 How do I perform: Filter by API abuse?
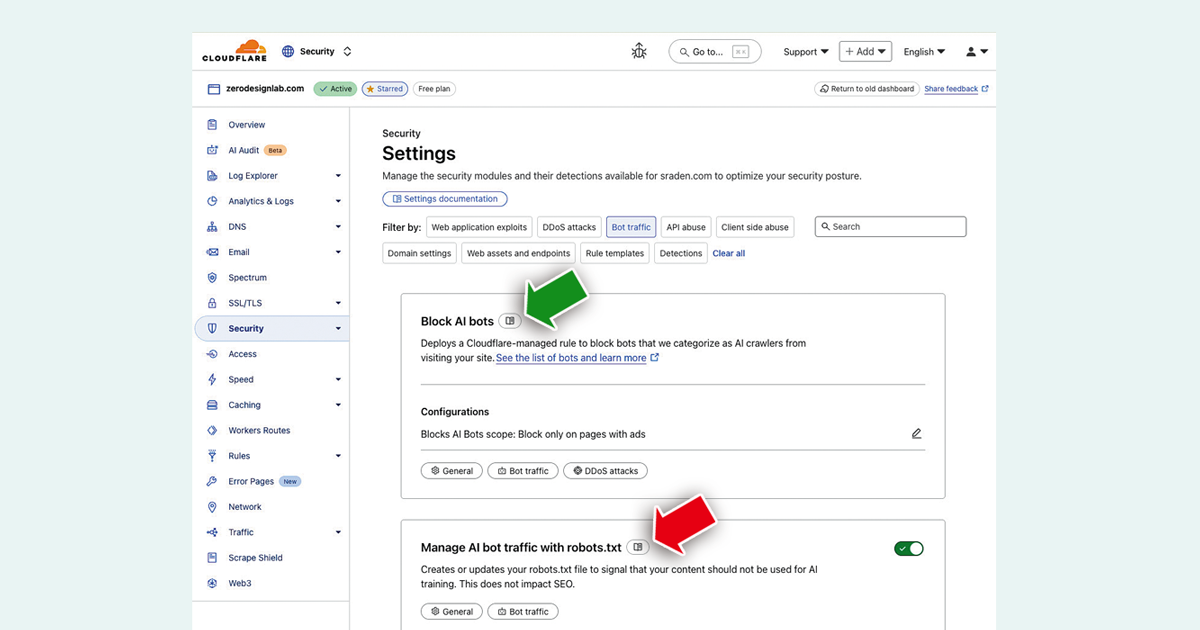pos(686,227)
